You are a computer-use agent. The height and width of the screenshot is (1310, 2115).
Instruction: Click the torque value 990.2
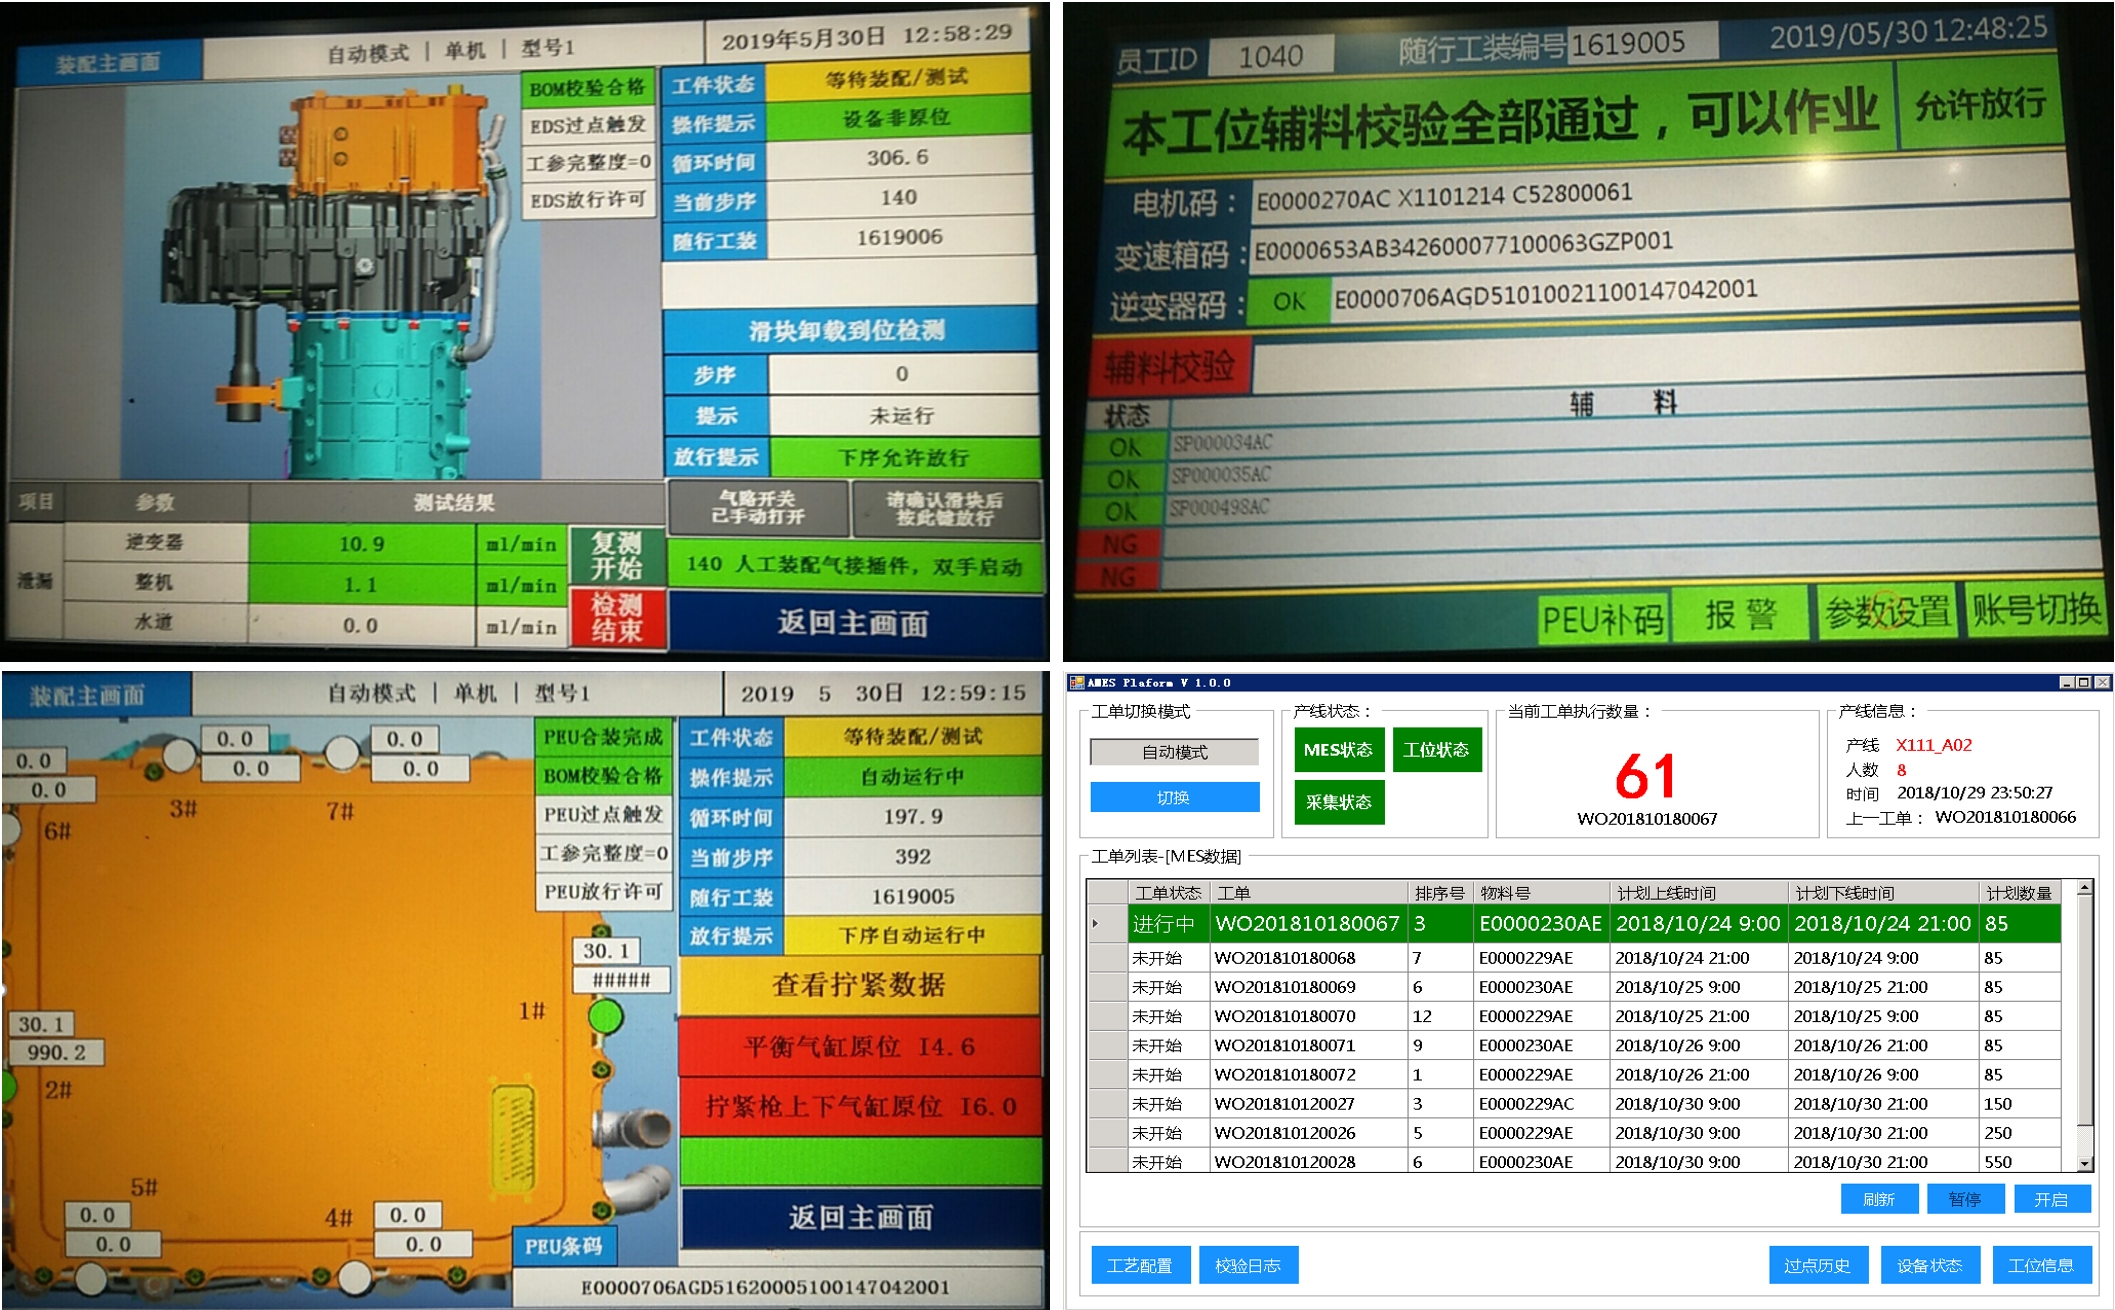[x=56, y=1052]
